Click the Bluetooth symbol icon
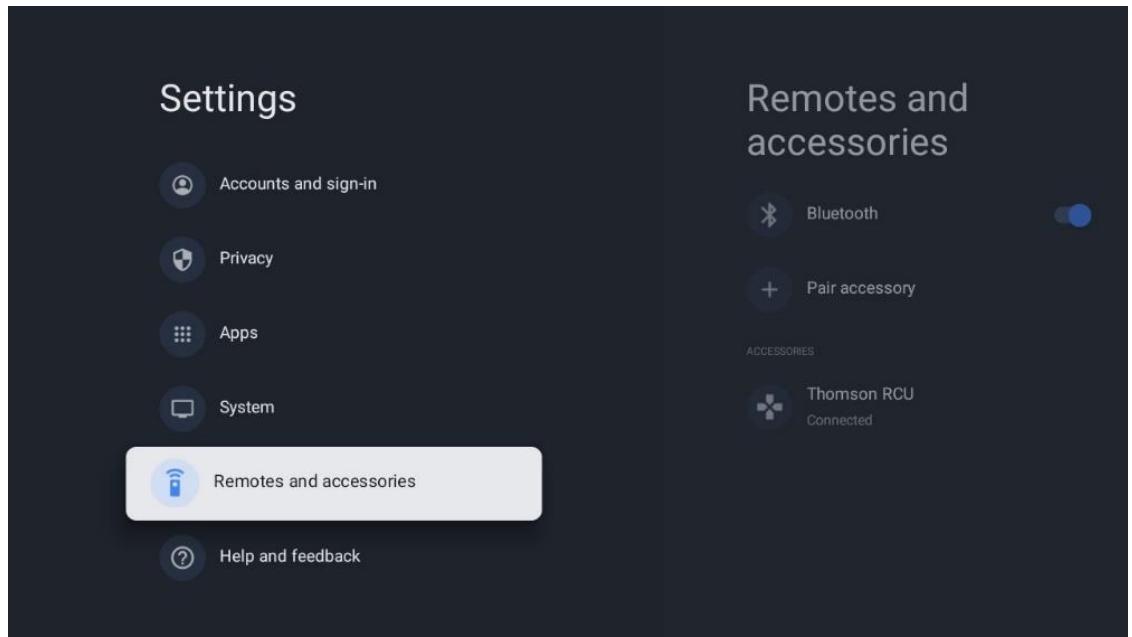 tap(770, 214)
